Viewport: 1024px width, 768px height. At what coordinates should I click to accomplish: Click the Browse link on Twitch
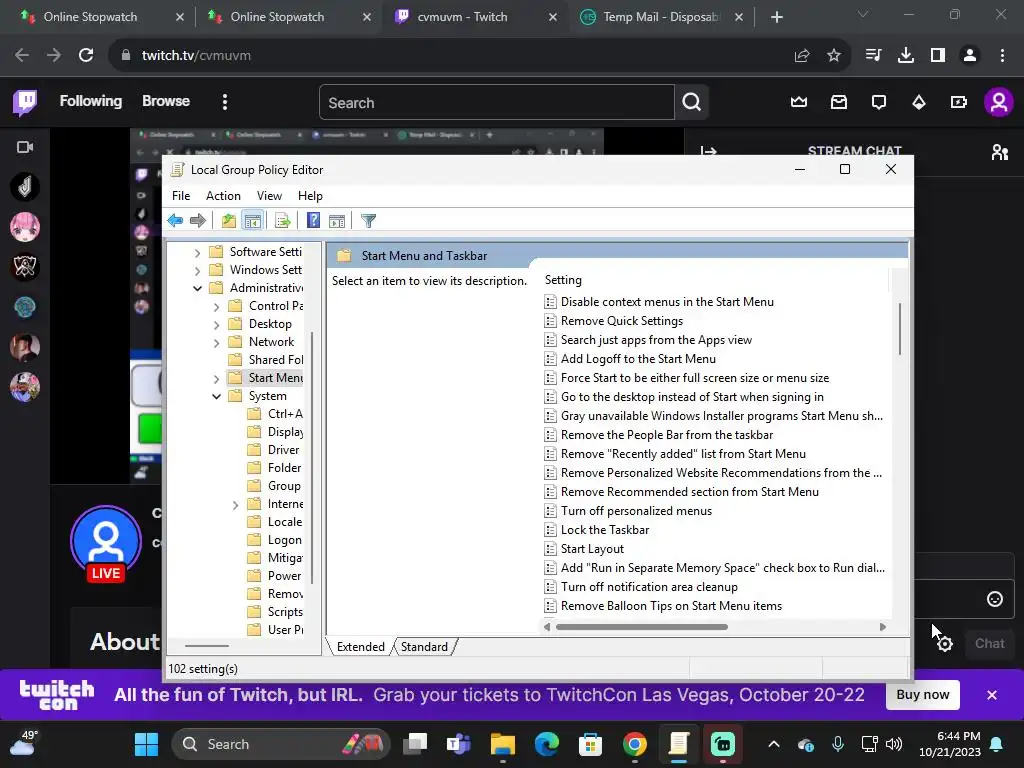click(166, 101)
